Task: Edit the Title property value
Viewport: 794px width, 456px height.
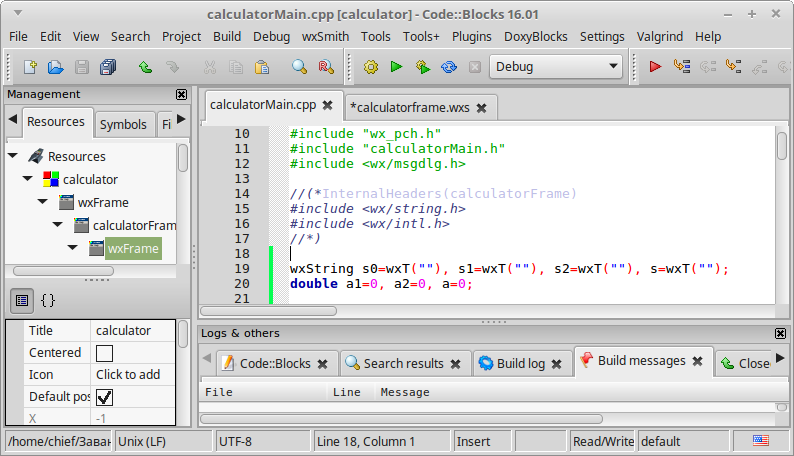Action: (x=133, y=331)
